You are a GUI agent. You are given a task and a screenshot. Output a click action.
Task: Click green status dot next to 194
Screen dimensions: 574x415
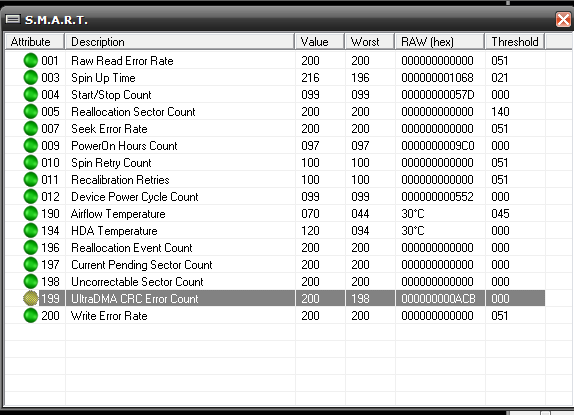31,231
